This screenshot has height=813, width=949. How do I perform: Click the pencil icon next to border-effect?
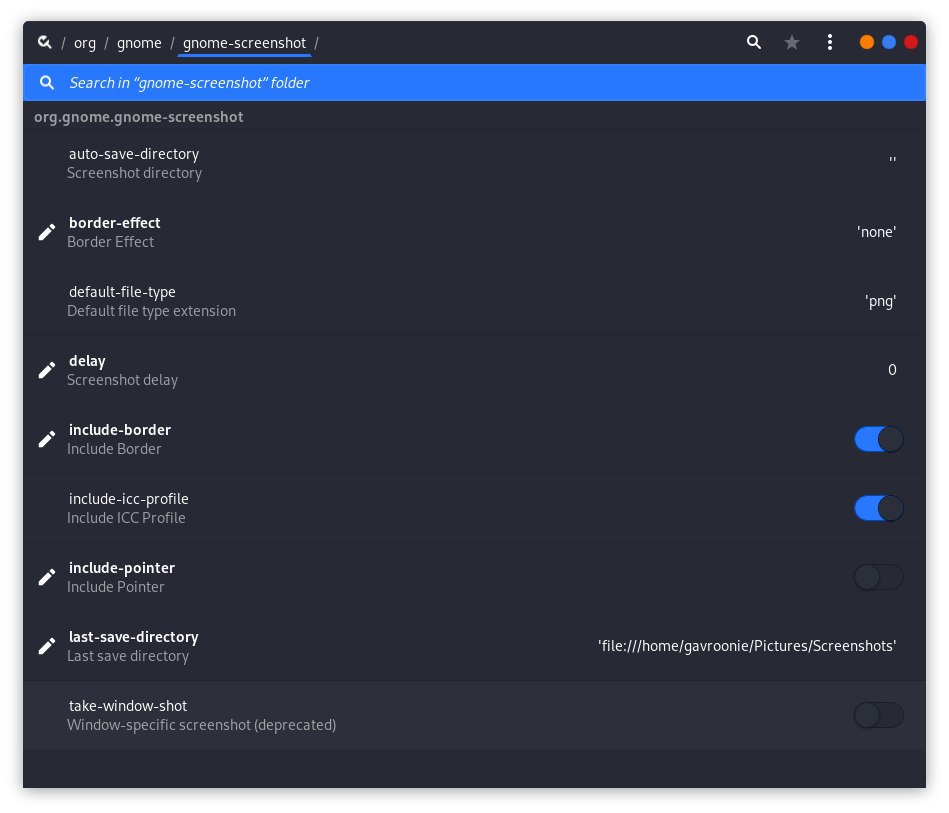click(x=47, y=232)
